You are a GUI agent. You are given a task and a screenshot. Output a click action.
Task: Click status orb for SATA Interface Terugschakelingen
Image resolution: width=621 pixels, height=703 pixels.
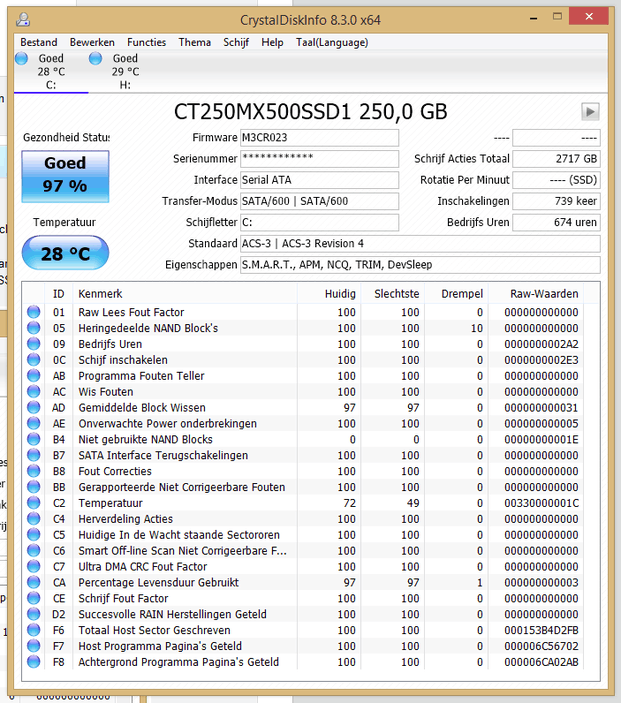(34, 455)
